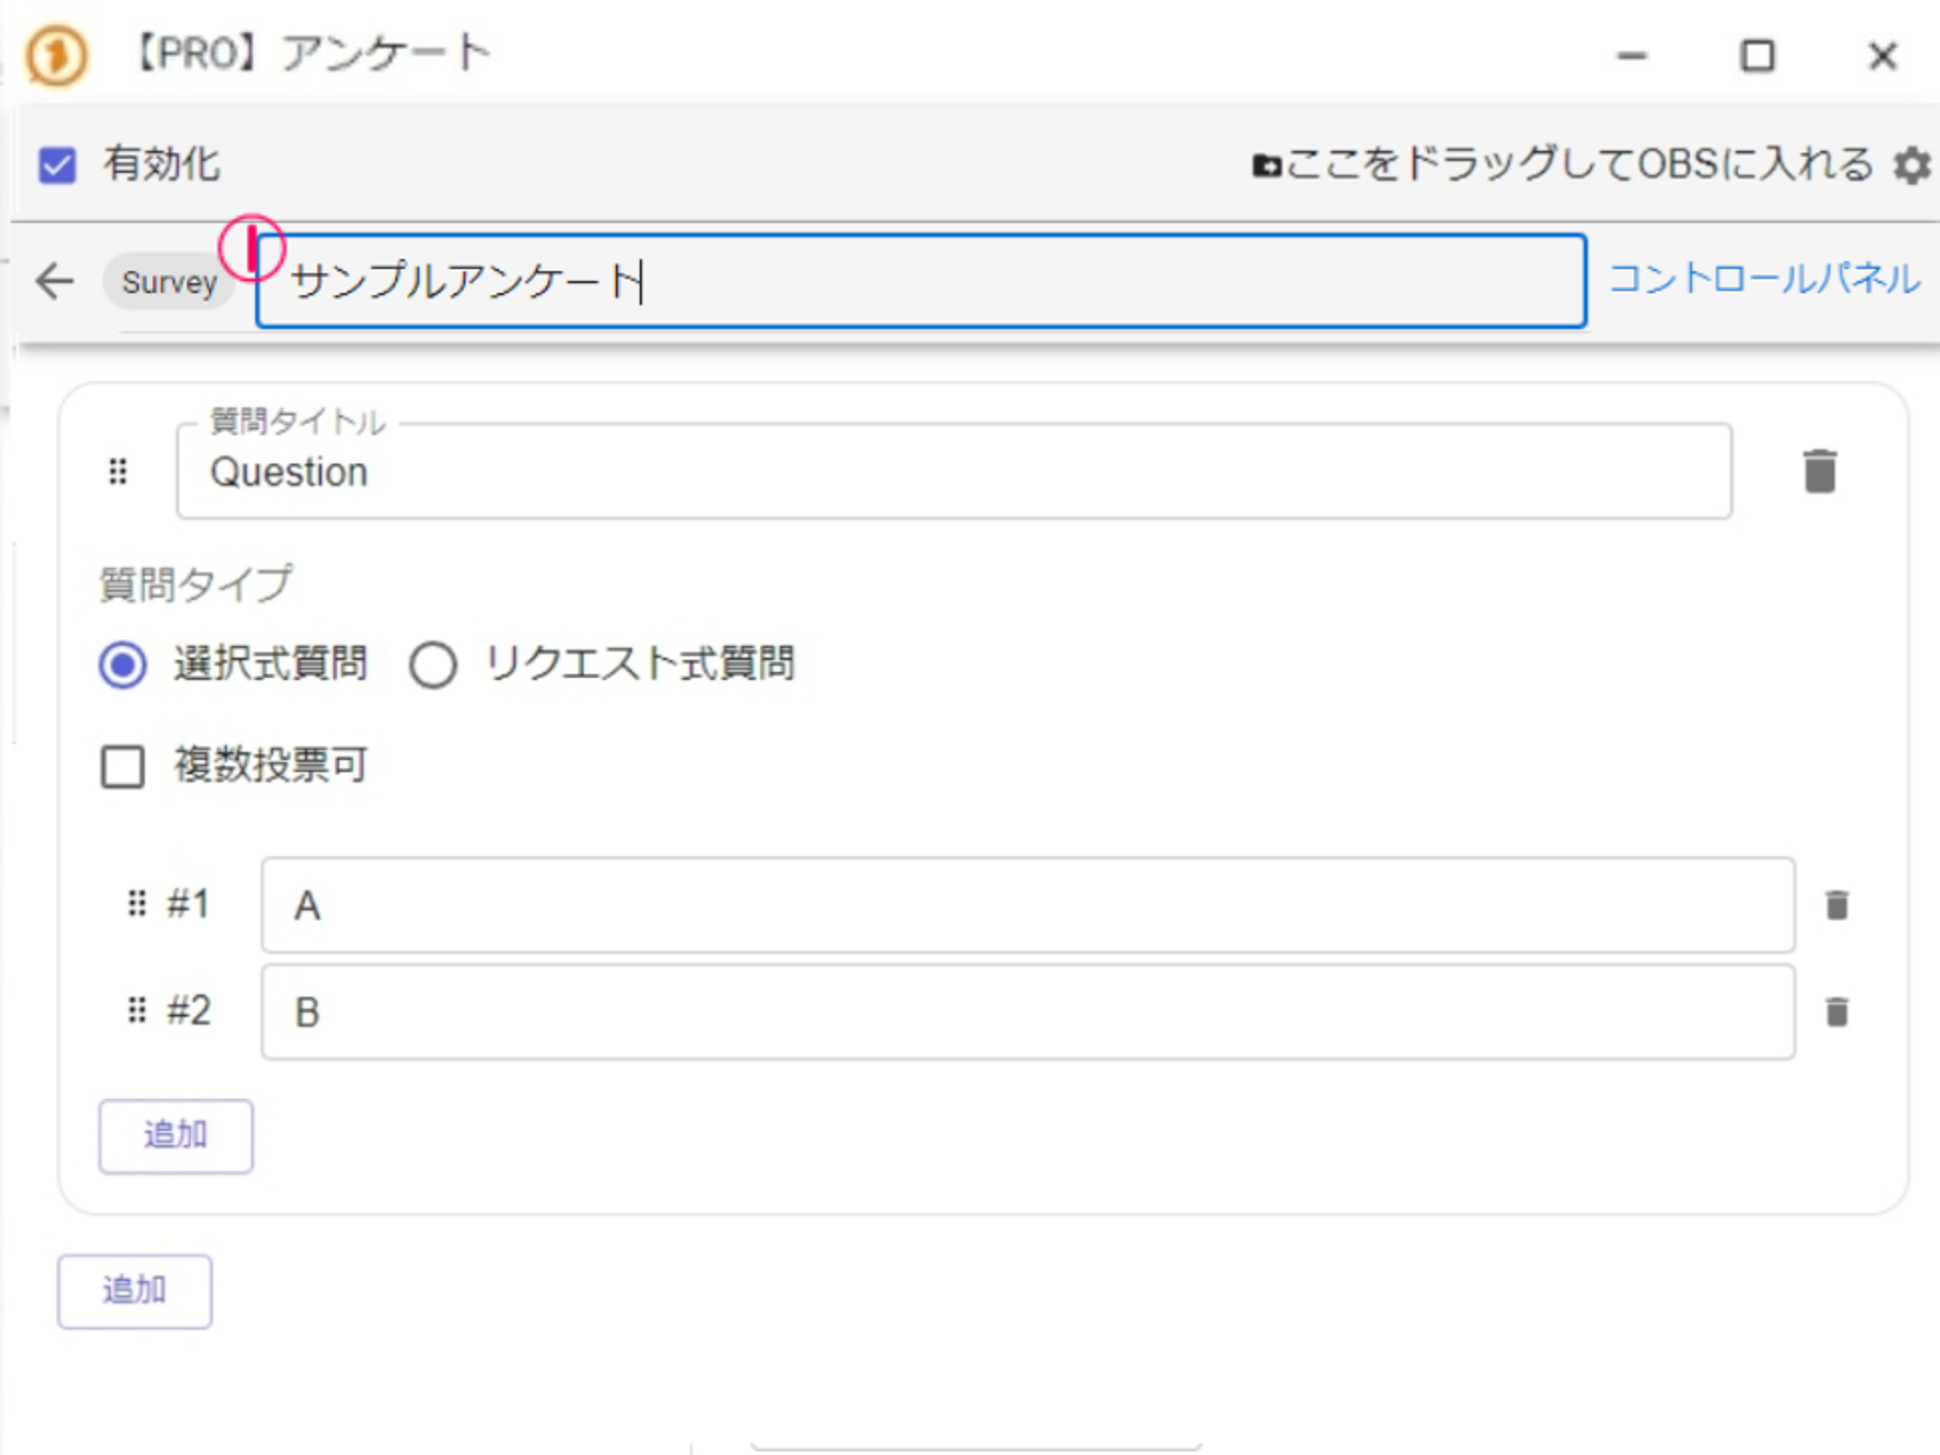Click the OBS drag folder icon

tap(1266, 165)
